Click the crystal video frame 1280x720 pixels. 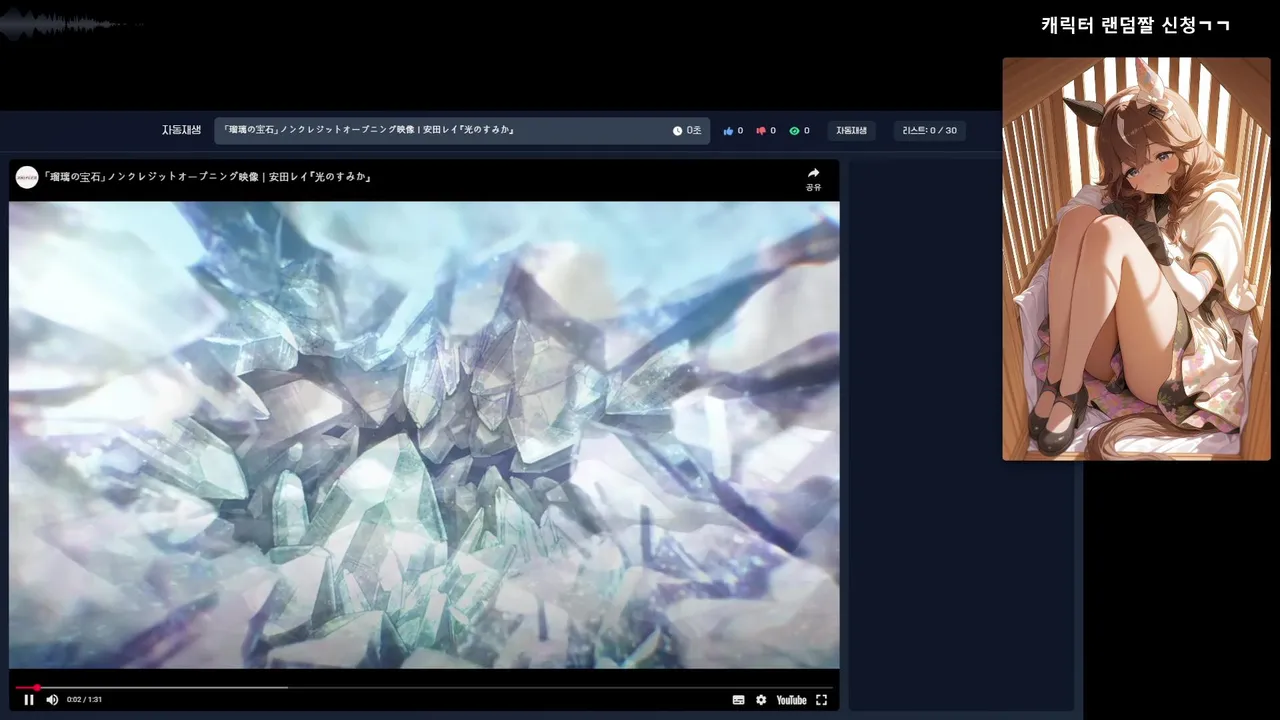[x=424, y=435]
